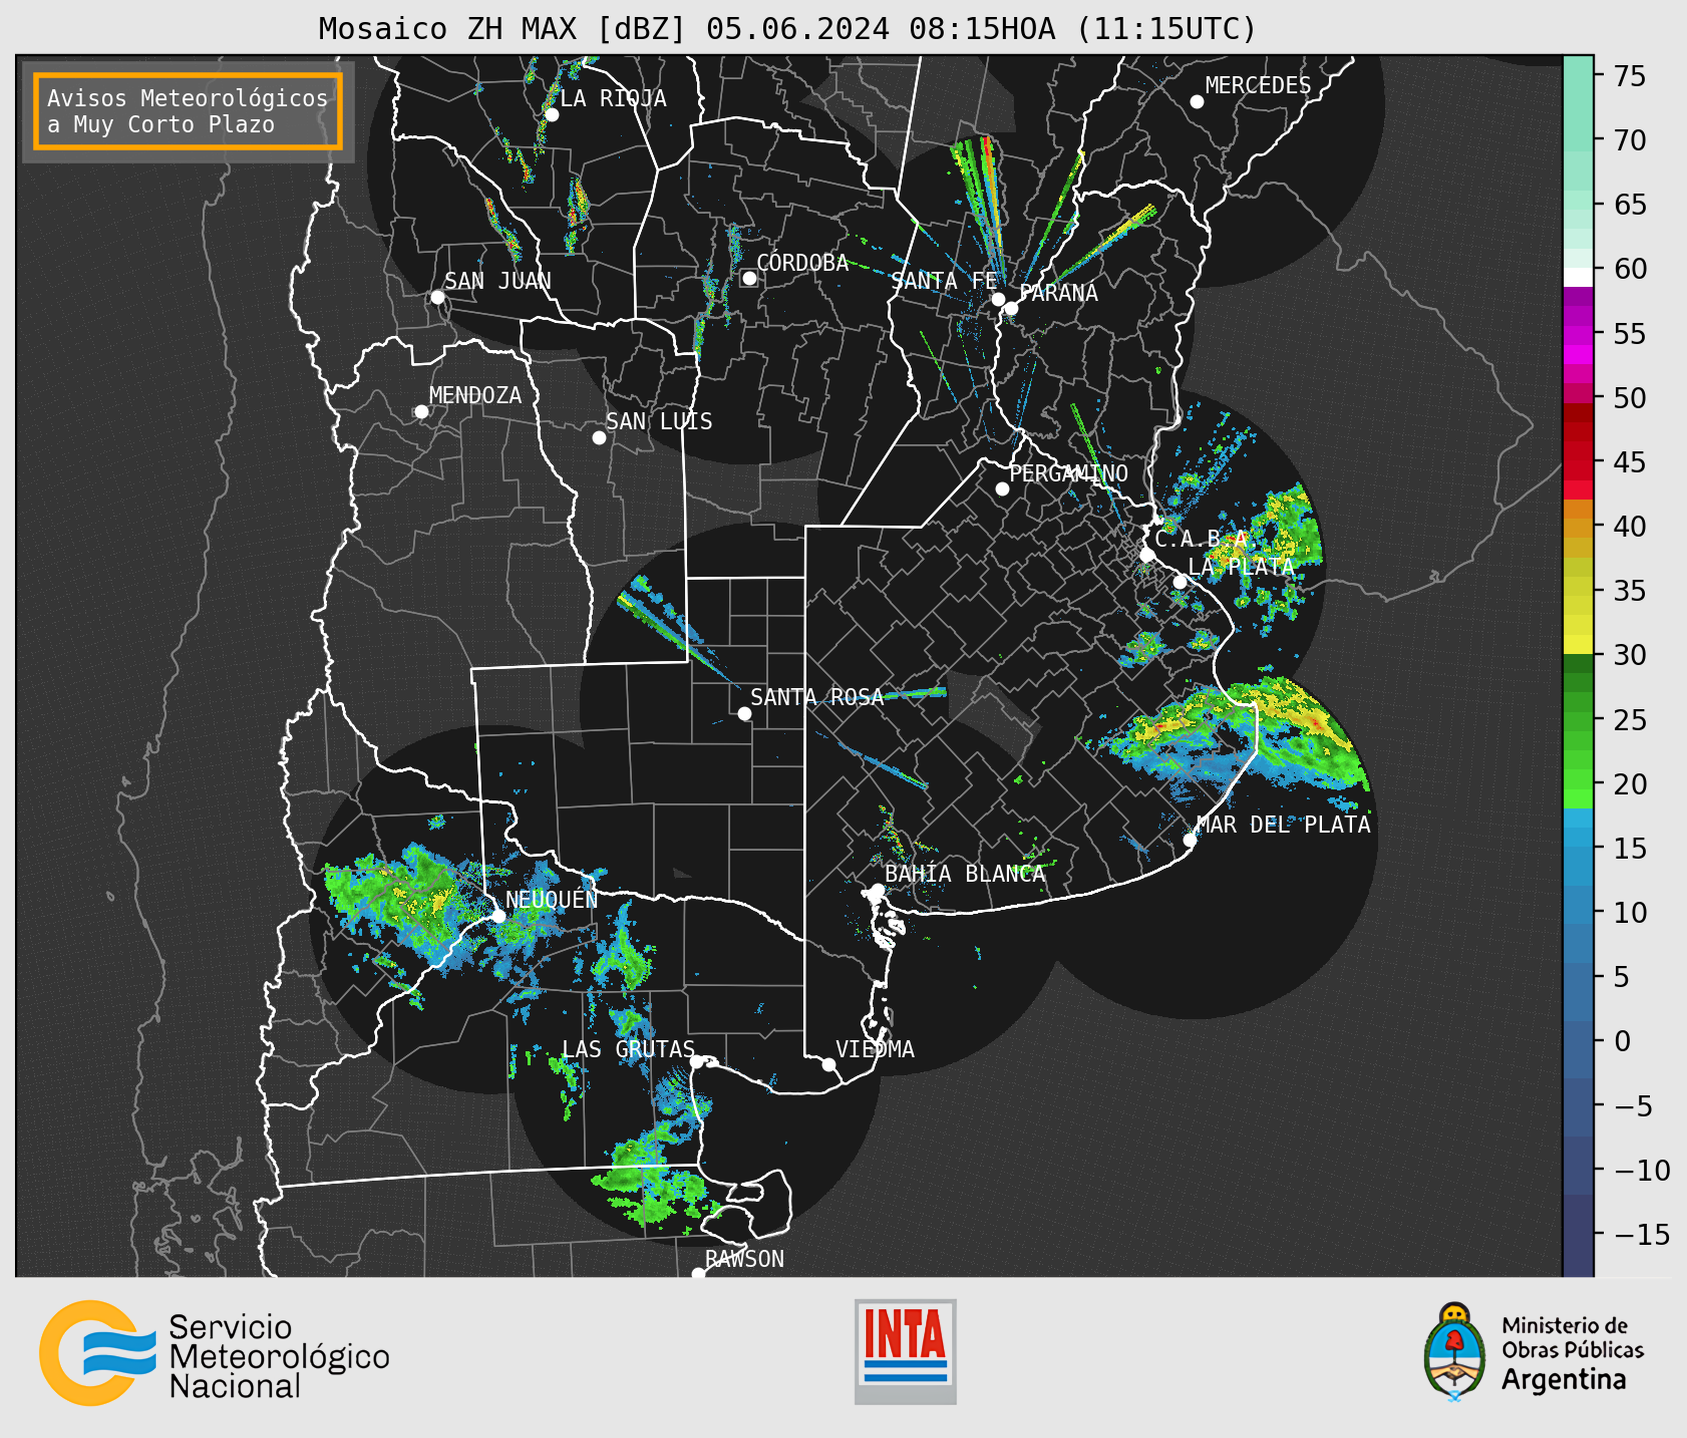The height and width of the screenshot is (1438, 1687).
Task: Click the MAR DEL PLATA label
Action: [1283, 825]
